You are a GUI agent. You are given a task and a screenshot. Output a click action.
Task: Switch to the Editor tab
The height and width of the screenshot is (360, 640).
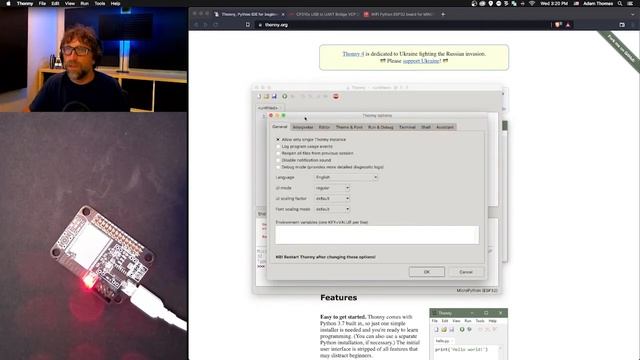pyautogui.click(x=324, y=127)
